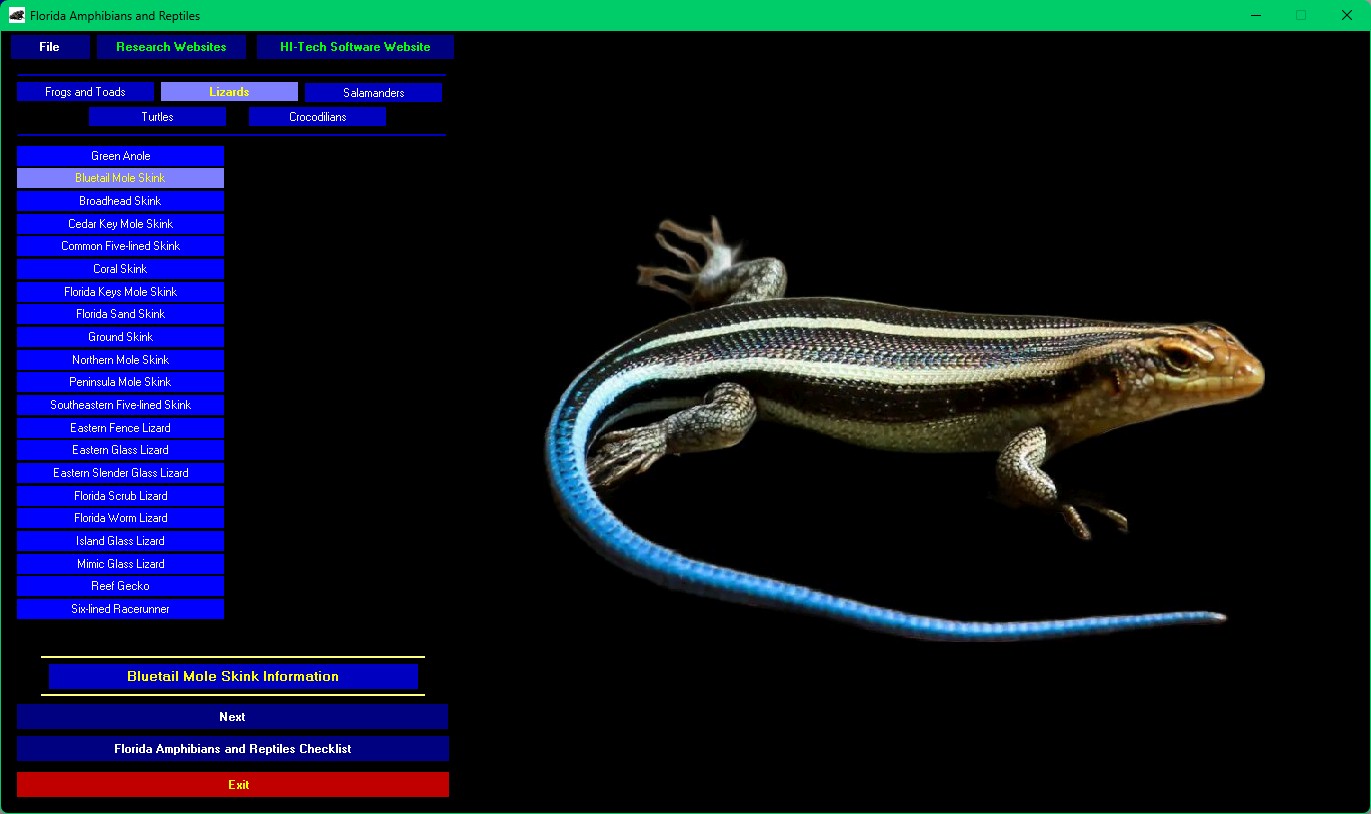Select Coral Skink in lizard list
1371x814 pixels.
pyautogui.click(x=120, y=269)
